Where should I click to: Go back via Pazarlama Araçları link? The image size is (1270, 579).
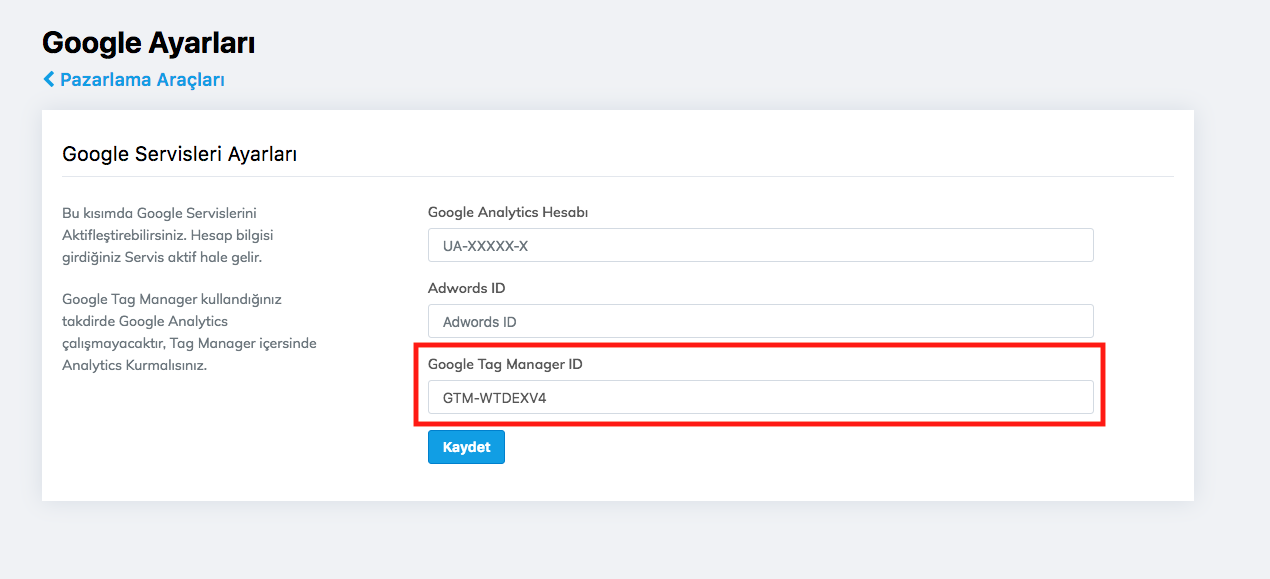[141, 80]
